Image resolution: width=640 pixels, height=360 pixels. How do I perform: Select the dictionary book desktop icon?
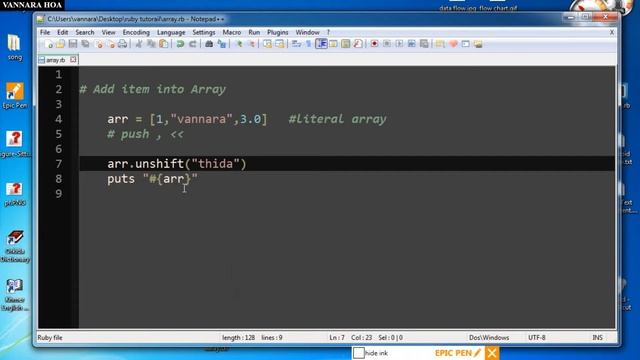click(x=15, y=246)
